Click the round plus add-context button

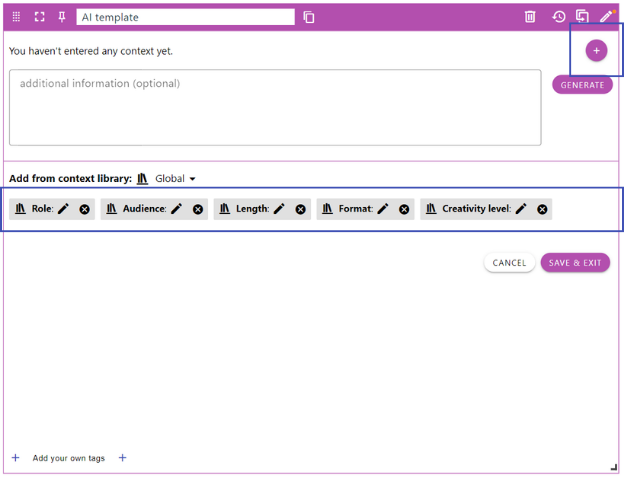(596, 50)
